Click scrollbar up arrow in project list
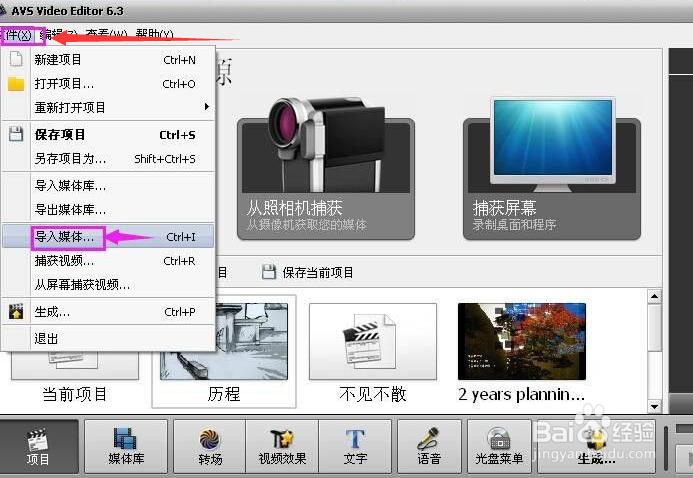Screen dimensions: 693x478 click(x=654, y=296)
